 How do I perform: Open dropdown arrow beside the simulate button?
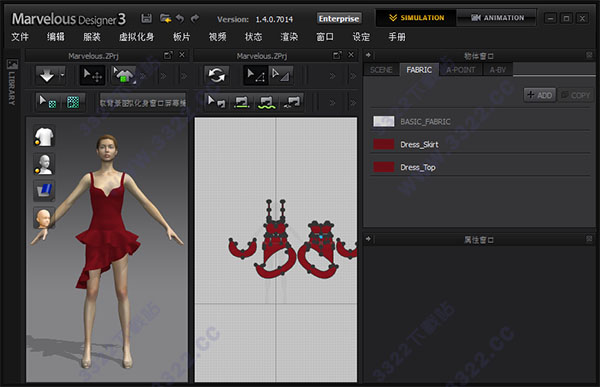(x=62, y=75)
